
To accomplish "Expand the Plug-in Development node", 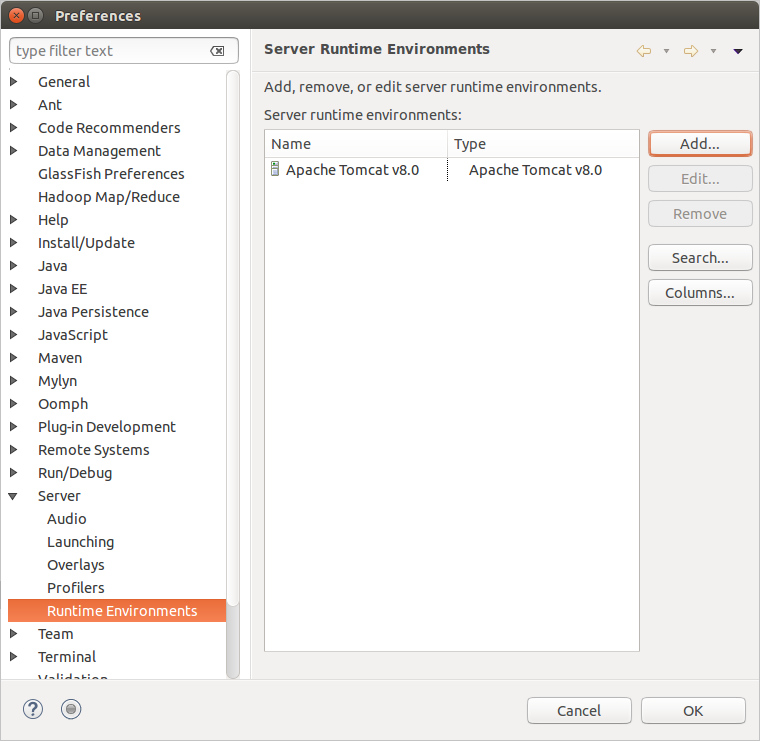I will [14, 426].
